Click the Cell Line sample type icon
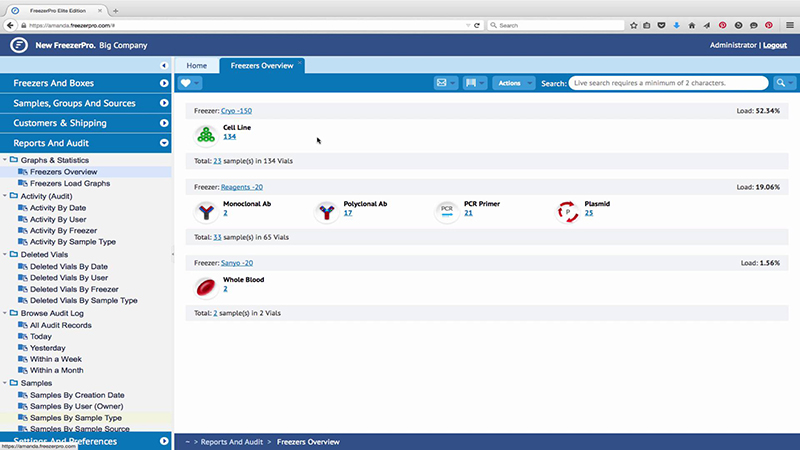The image size is (800, 450). 206,135
